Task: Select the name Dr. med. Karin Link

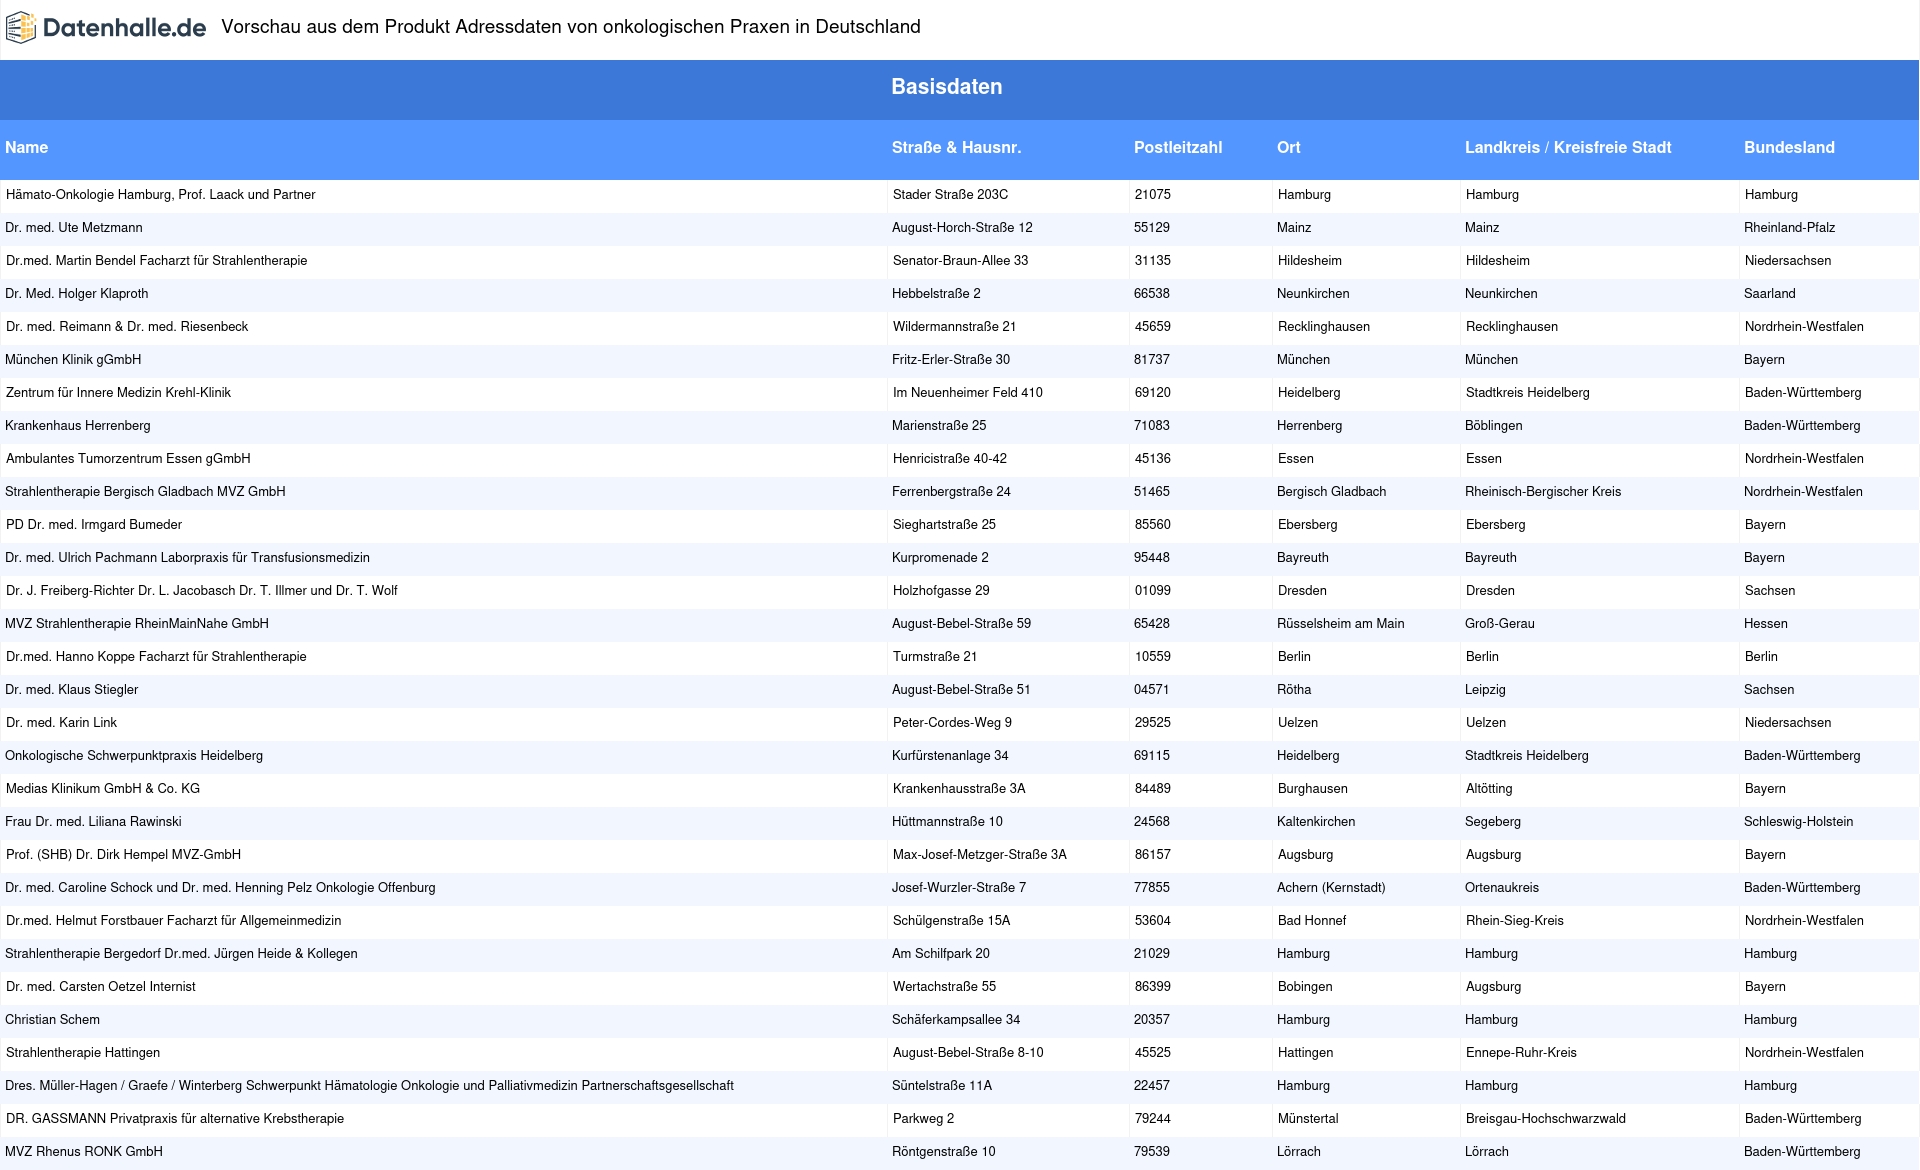Action: (62, 723)
